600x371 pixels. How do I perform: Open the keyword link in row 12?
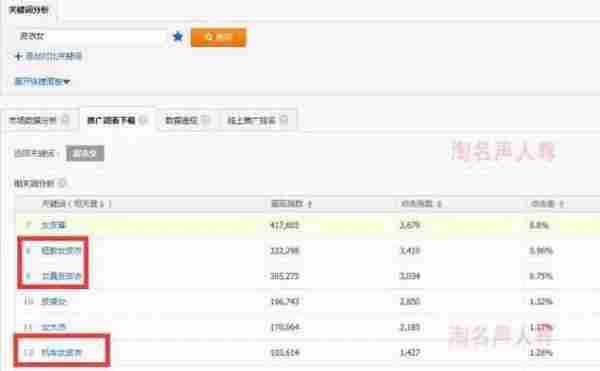coord(62,352)
